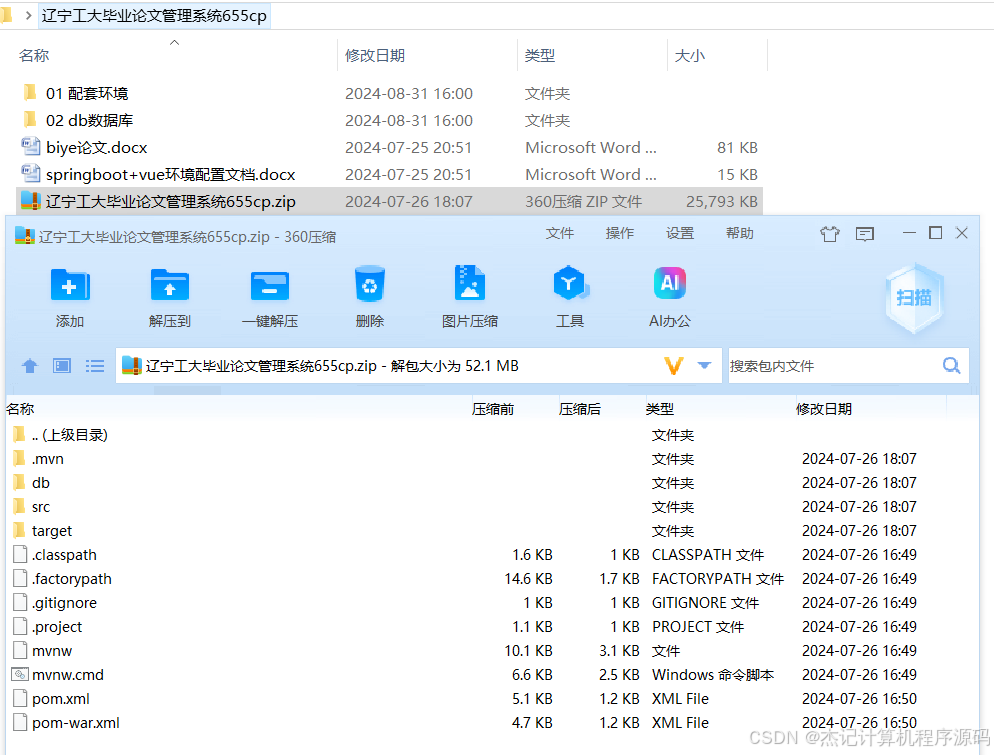The image size is (994, 755).
Task: Open the 帮助 (Help) menu
Action: coord(738,232)
